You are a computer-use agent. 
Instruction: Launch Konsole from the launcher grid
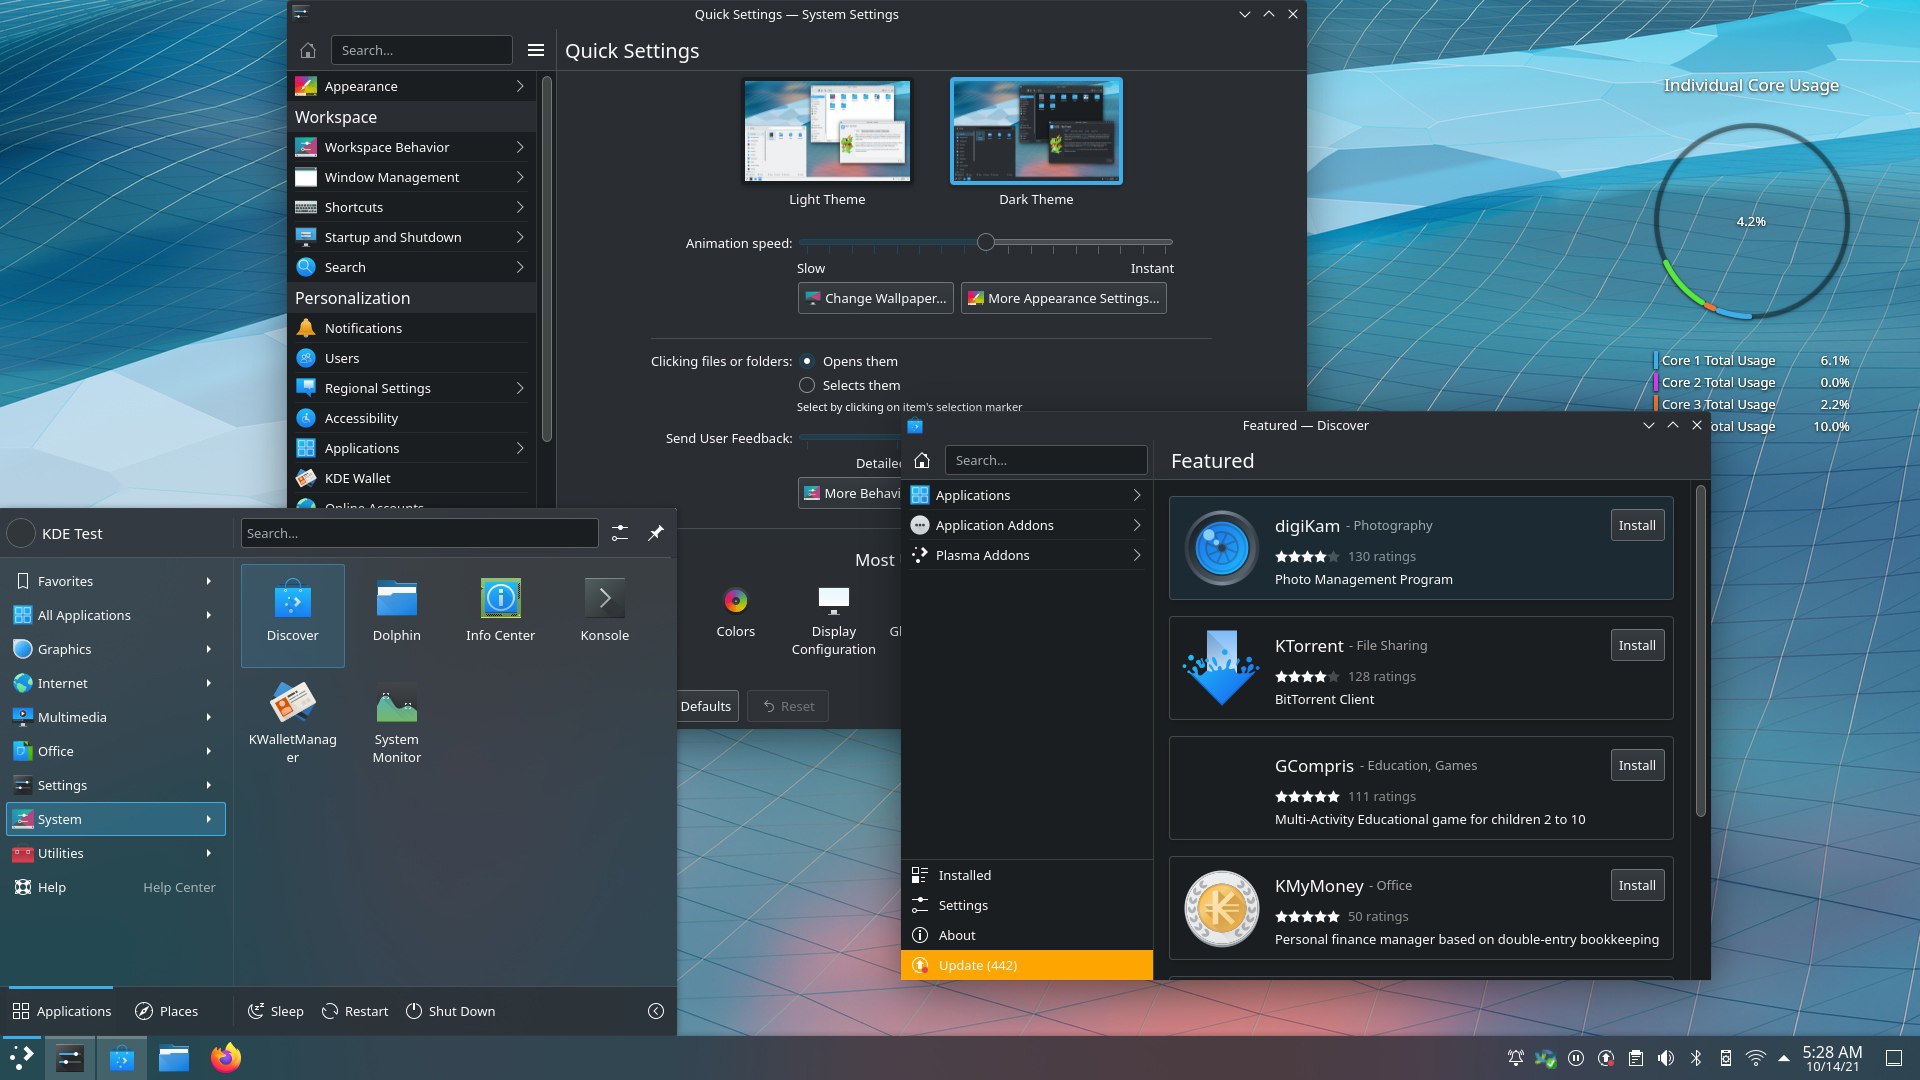pyautogui.click(x=605, y=614)
